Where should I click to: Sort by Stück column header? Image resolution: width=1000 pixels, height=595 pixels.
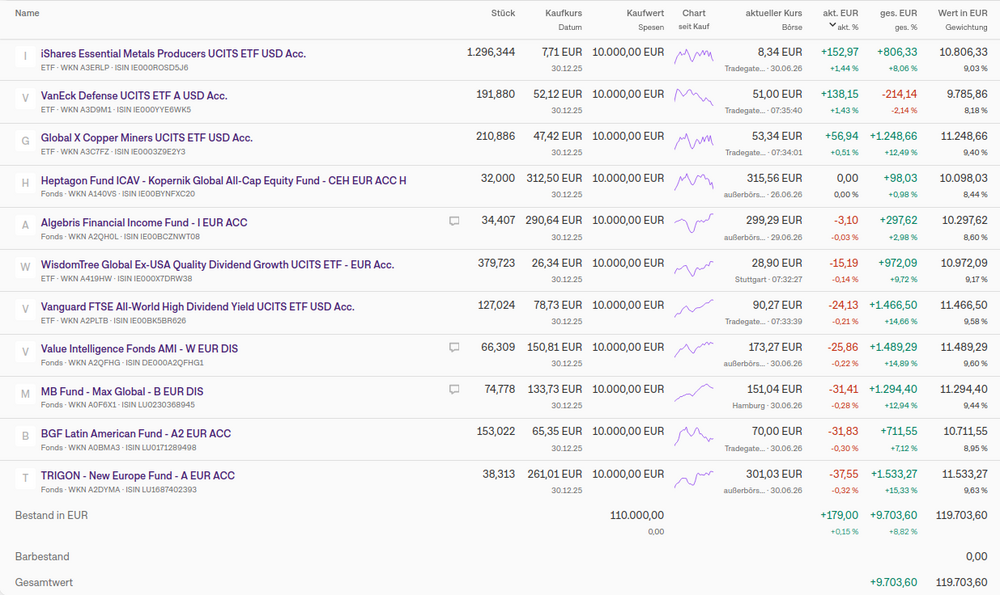coord(503,13)
